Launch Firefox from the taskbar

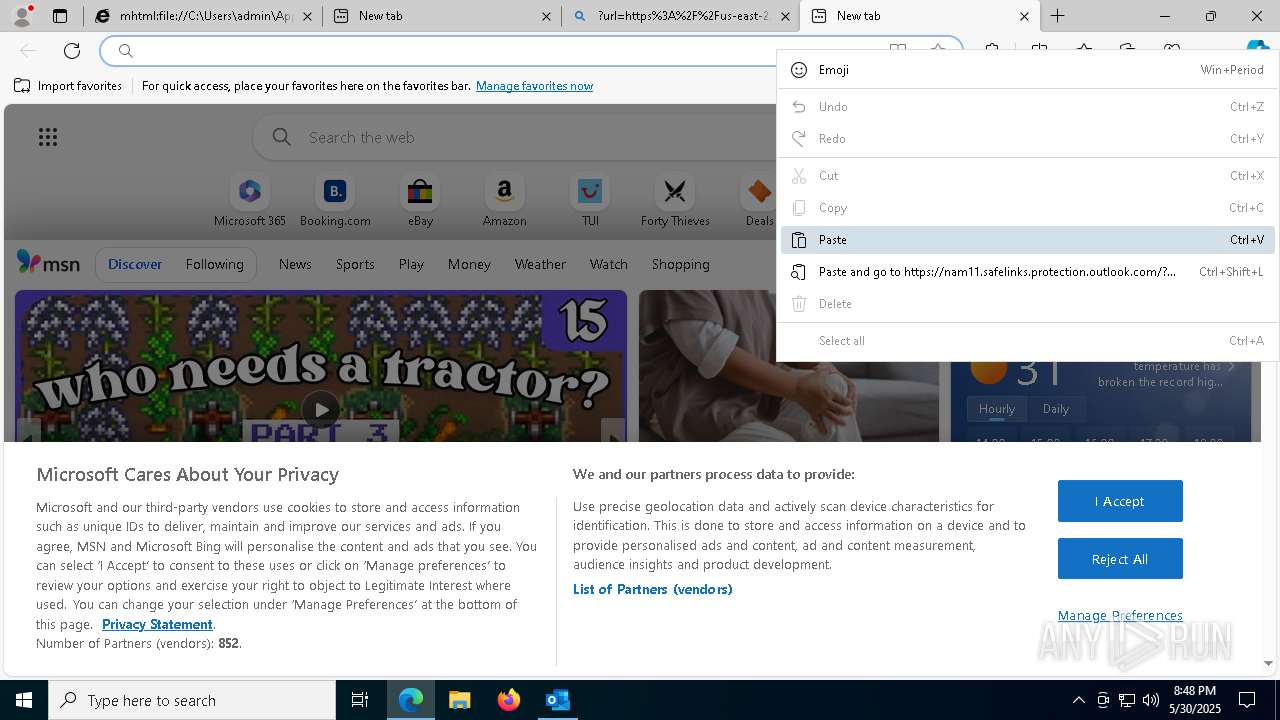click(509, 700)
